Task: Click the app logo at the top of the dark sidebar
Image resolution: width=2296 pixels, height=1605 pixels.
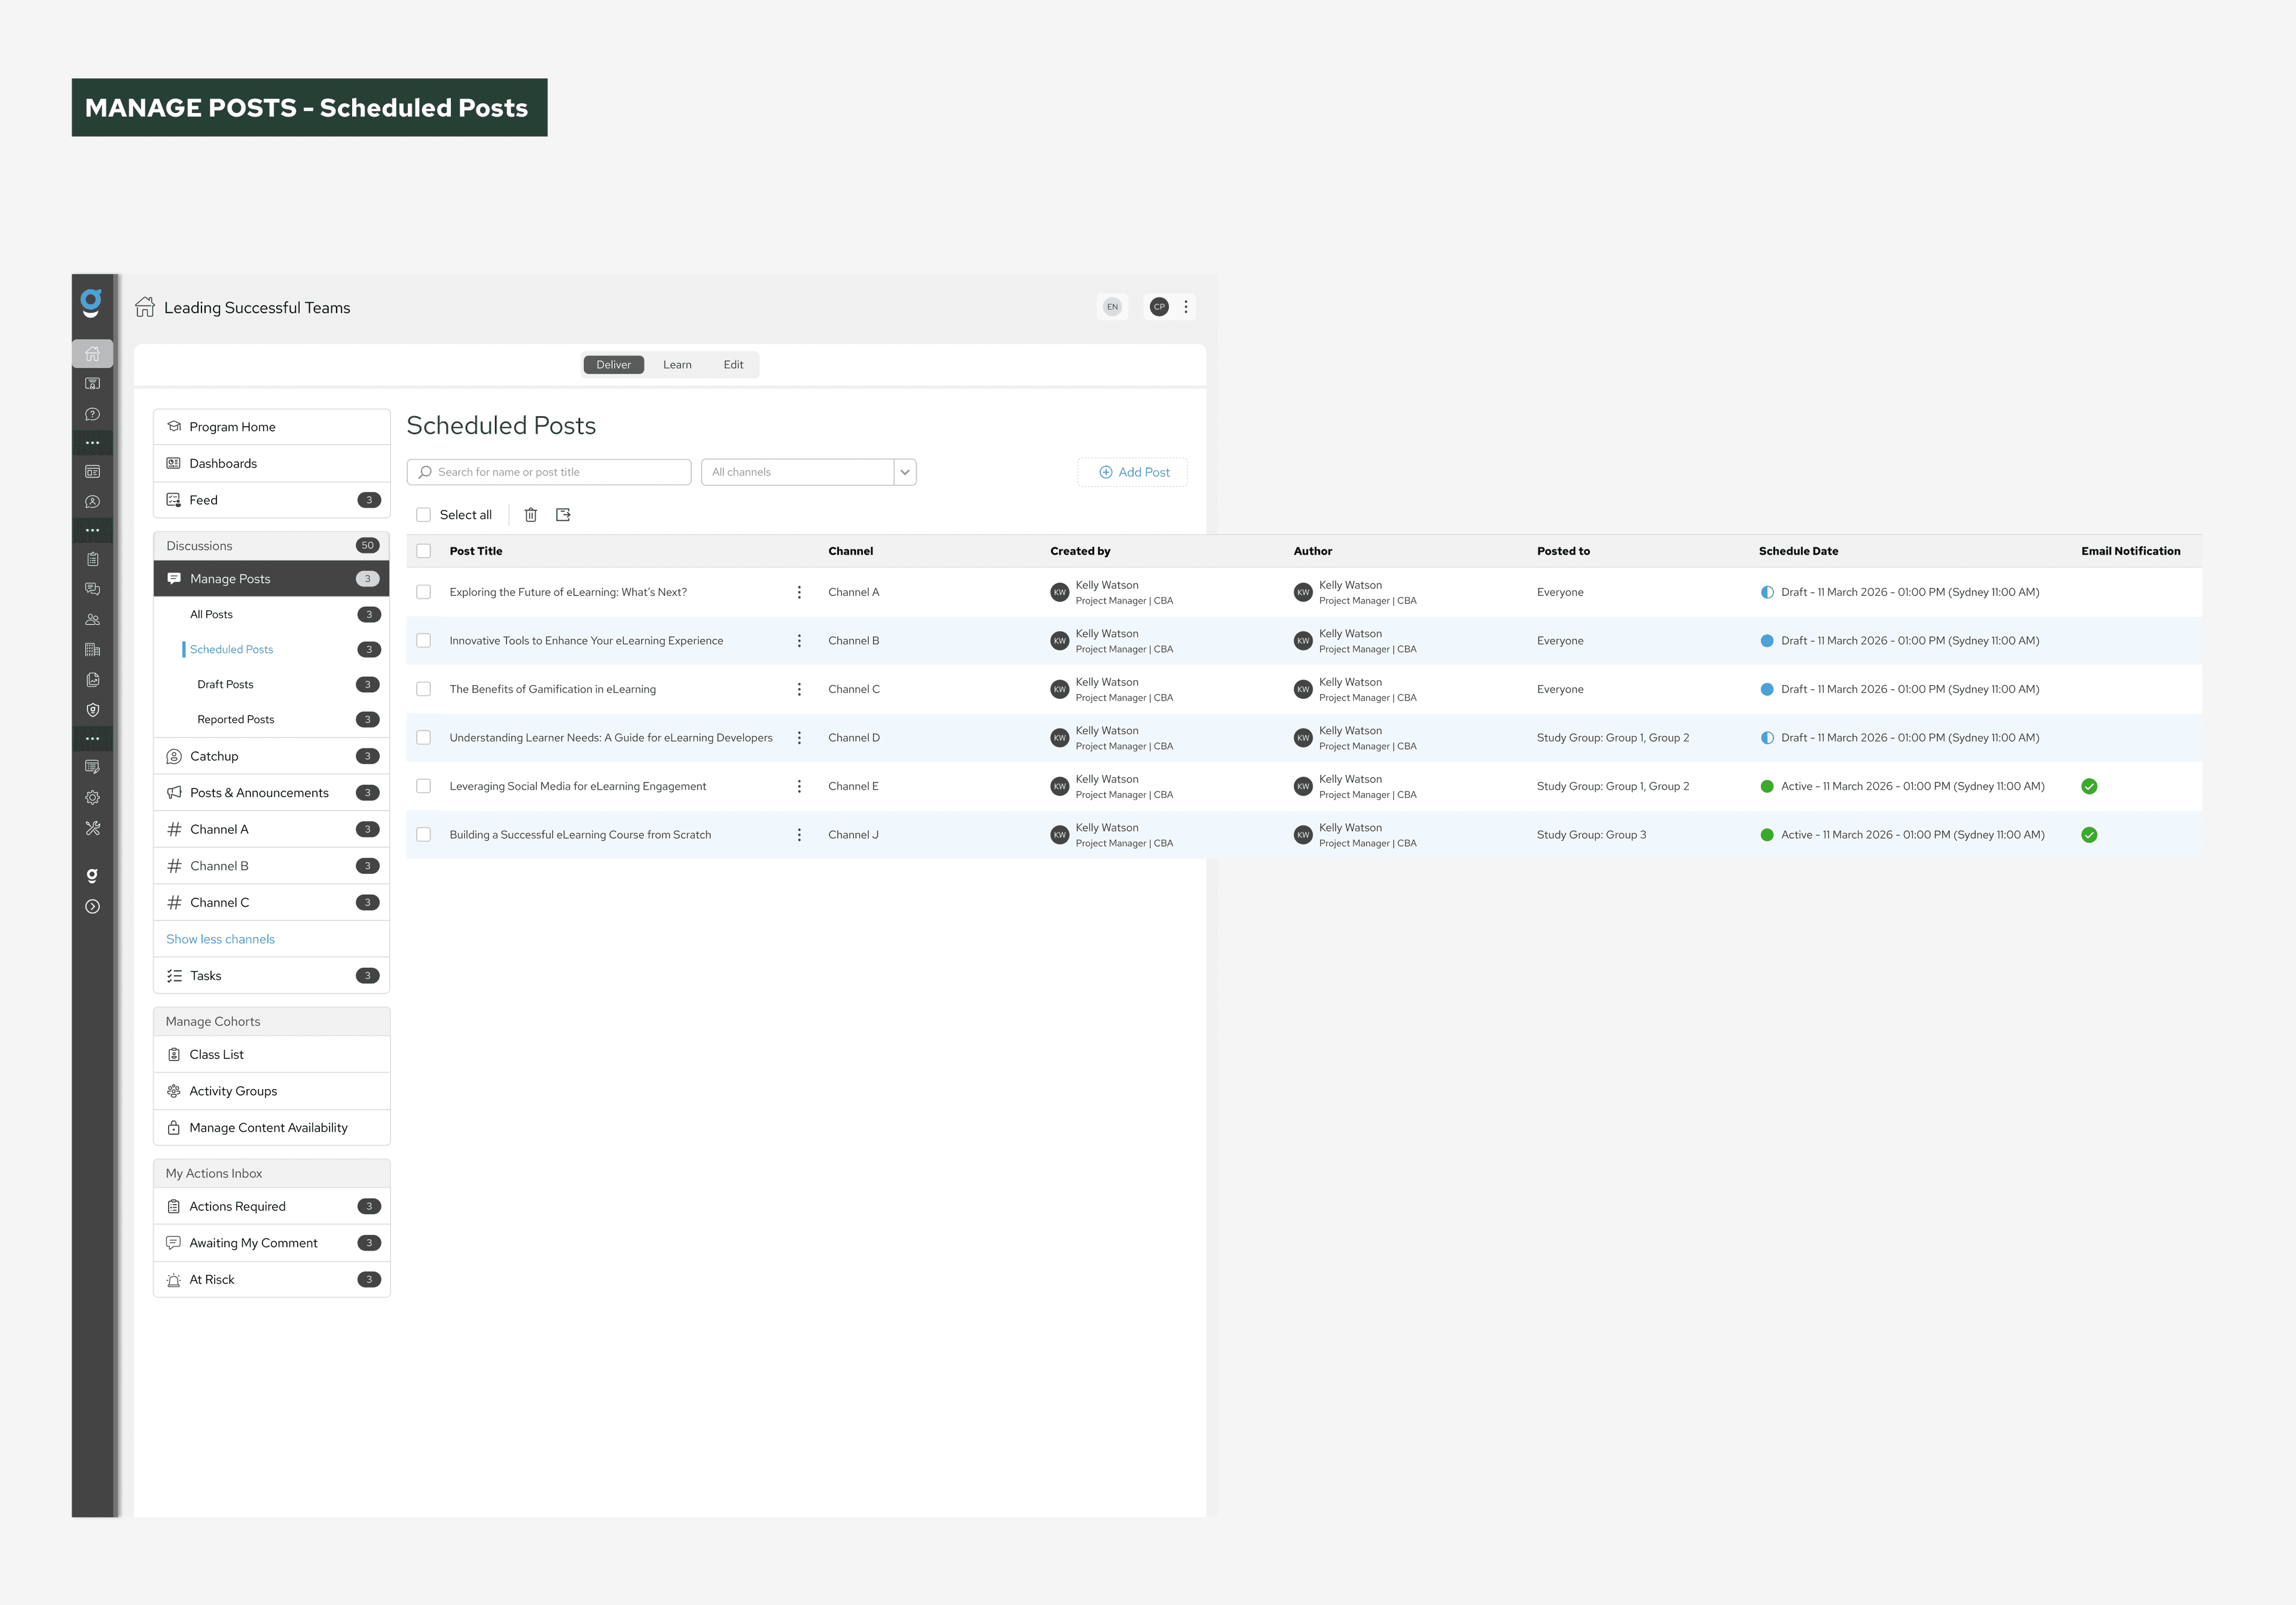Action: click(x=91, y=303)
